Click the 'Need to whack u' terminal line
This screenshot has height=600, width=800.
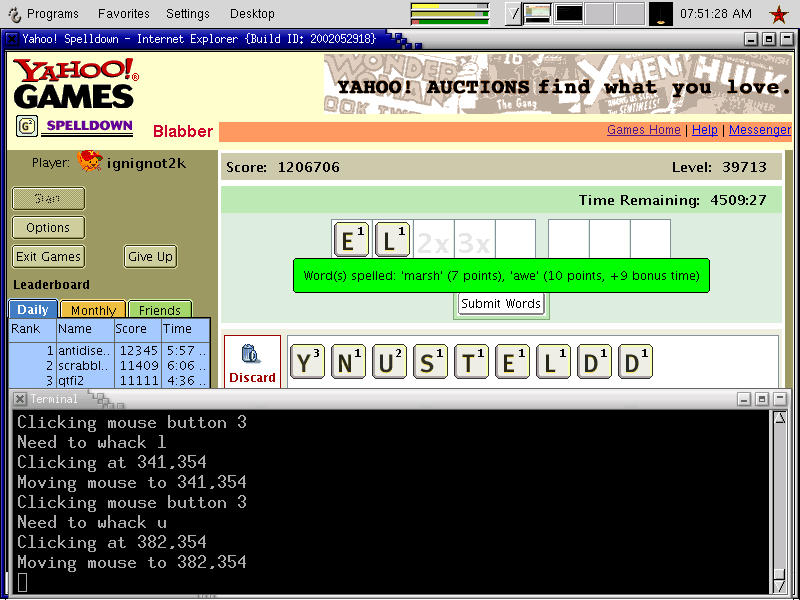pos(92,522)
